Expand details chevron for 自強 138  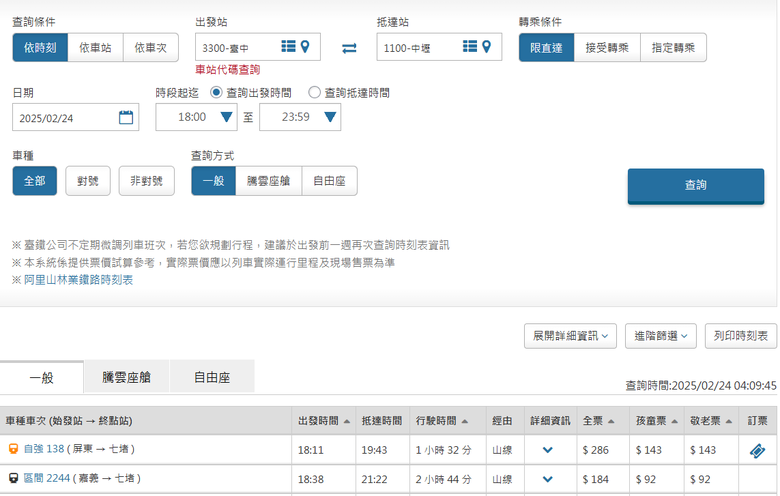(548, 450)
